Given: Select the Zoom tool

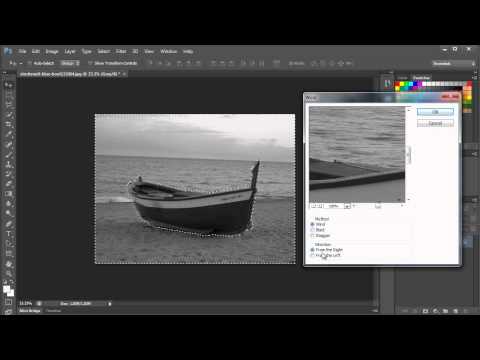Looking at the screenshot, I should click(9, 273).
